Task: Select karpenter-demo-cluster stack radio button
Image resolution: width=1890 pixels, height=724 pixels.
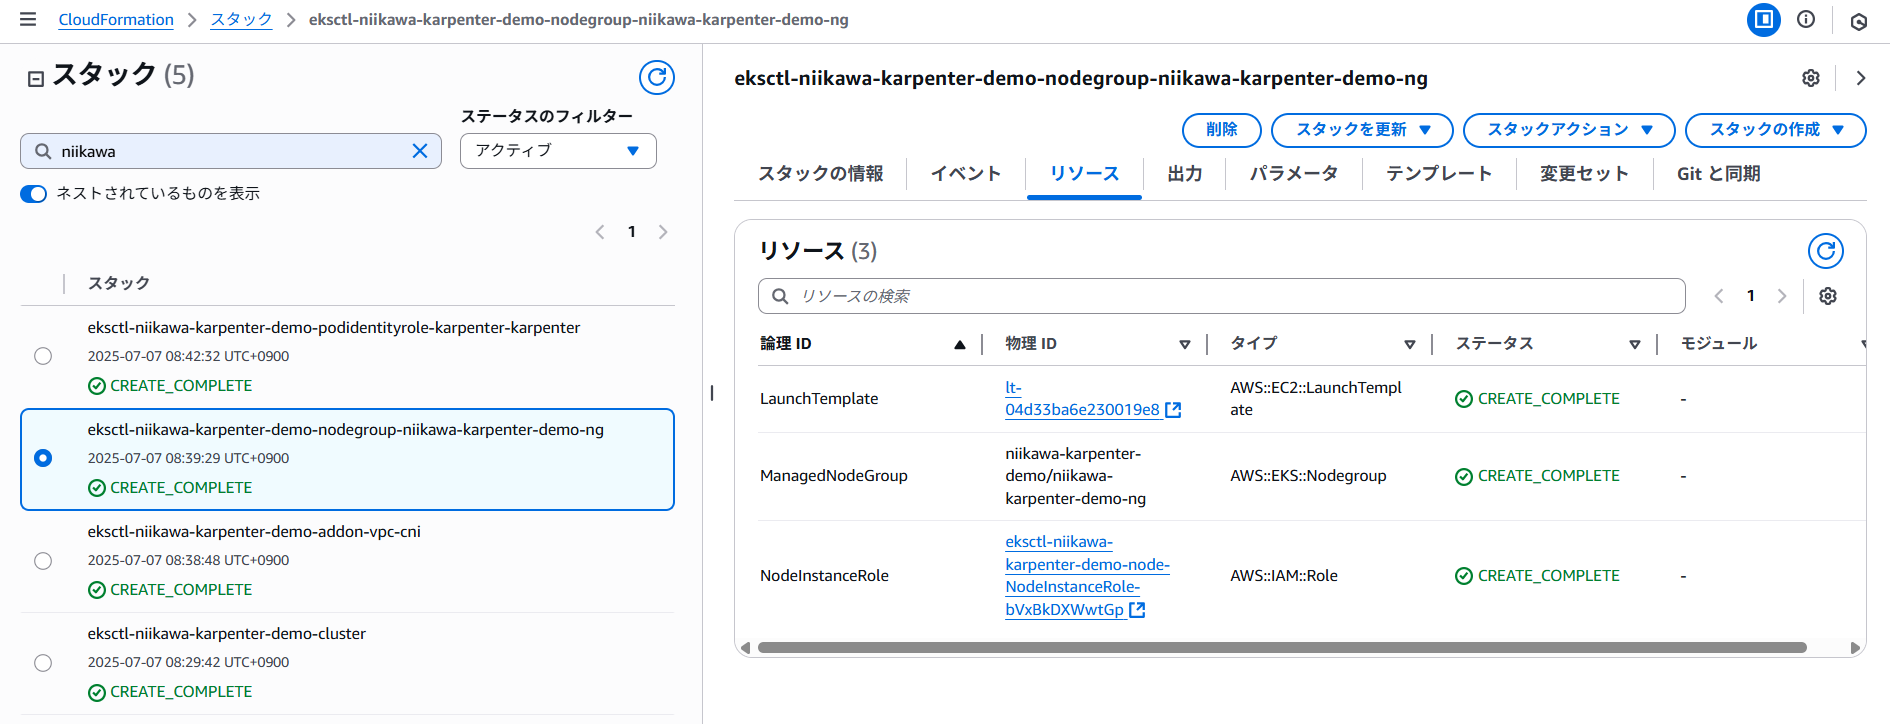Action: click(43, 663)
